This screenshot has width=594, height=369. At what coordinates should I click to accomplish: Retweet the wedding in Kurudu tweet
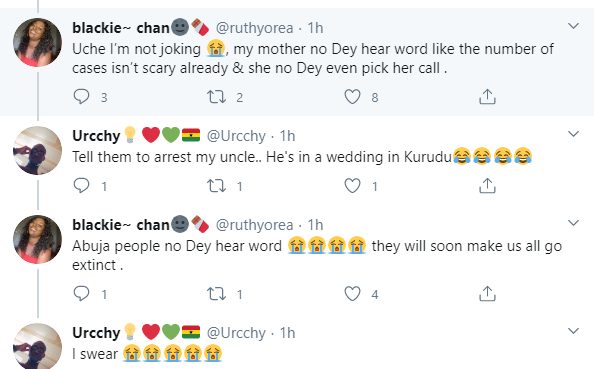216,186
